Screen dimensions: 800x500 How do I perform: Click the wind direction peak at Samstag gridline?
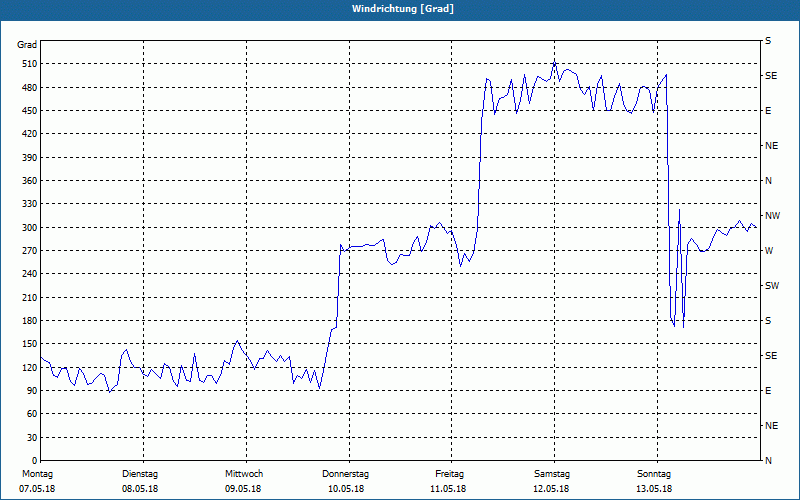555,61
